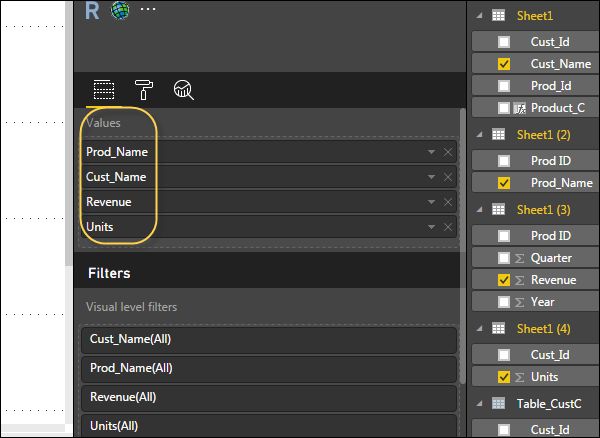Expand the Revenue(All) visual filter

click(269, 397)
